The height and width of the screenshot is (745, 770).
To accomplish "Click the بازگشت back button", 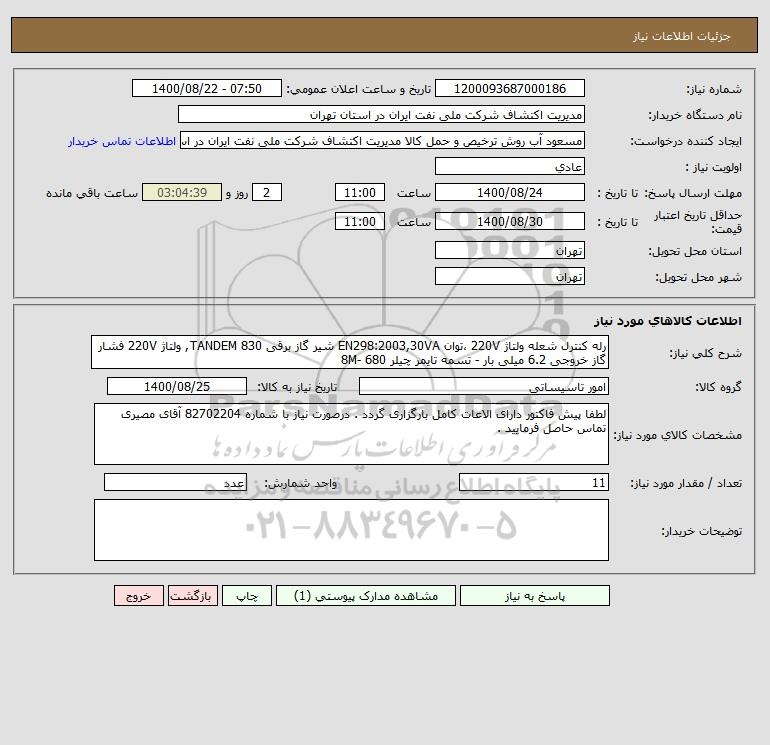I will click(192, 596).
